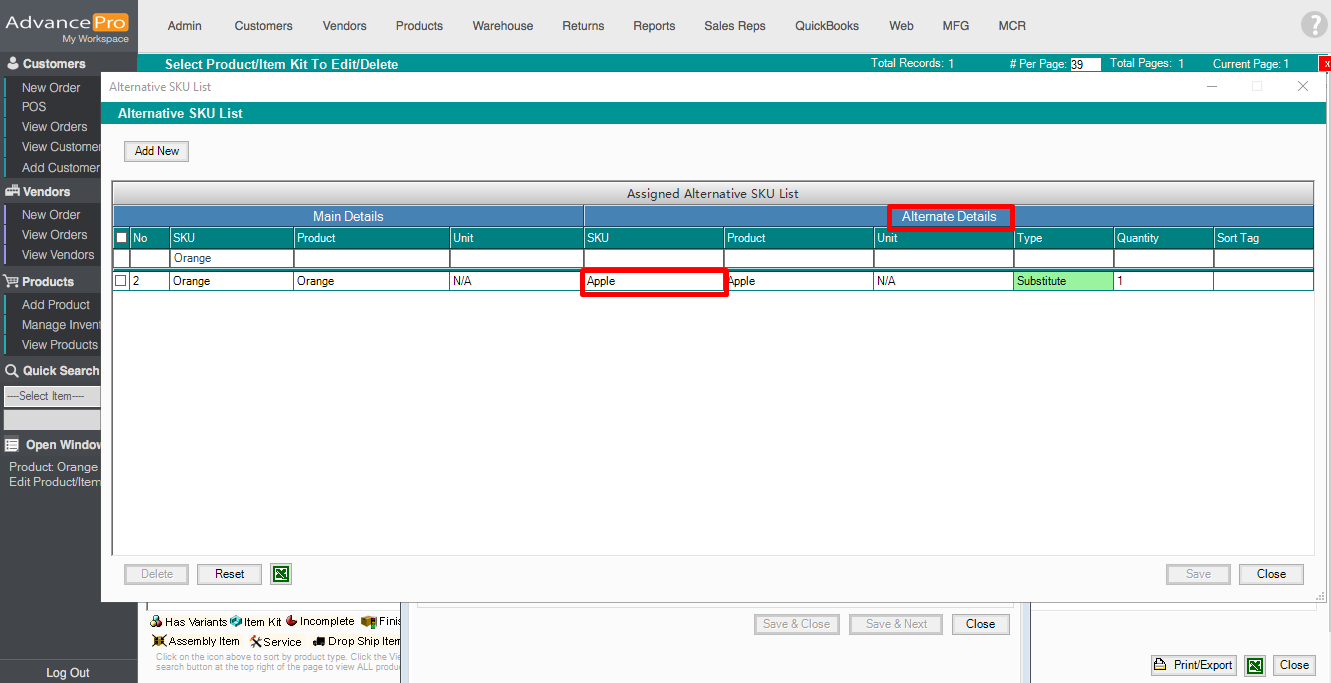
Task: Click Log Out in the sidebar
Action: pos(67,673)
